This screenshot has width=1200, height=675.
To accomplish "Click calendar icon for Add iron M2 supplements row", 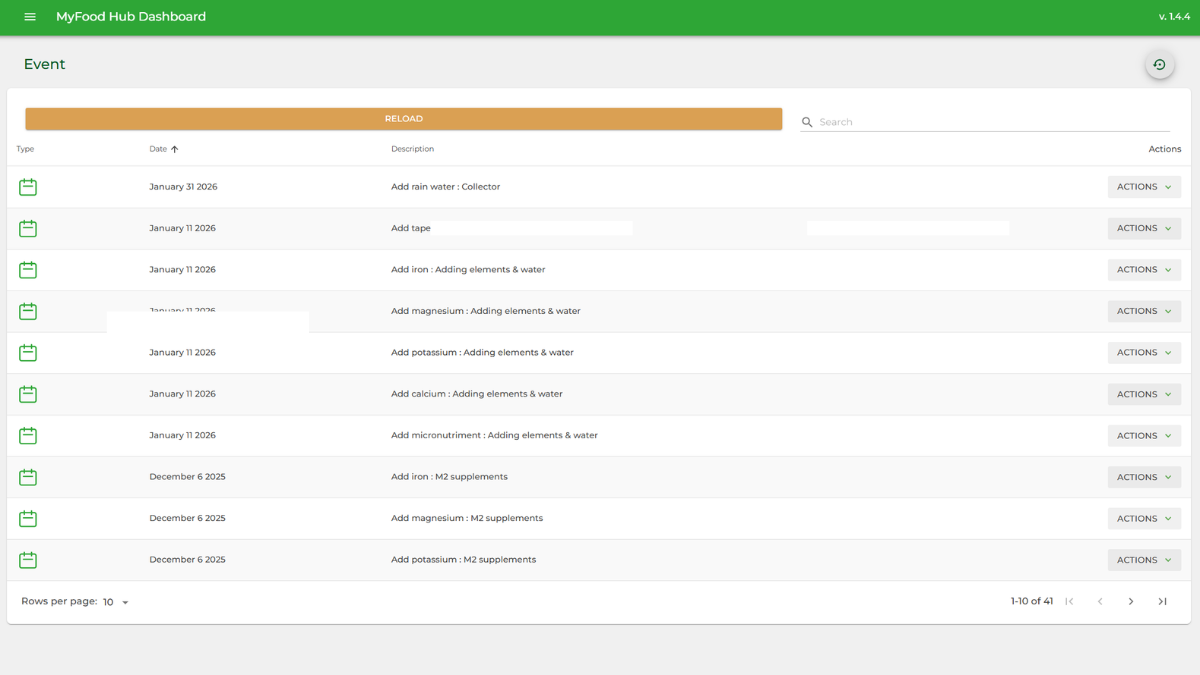I will point(28,477).
